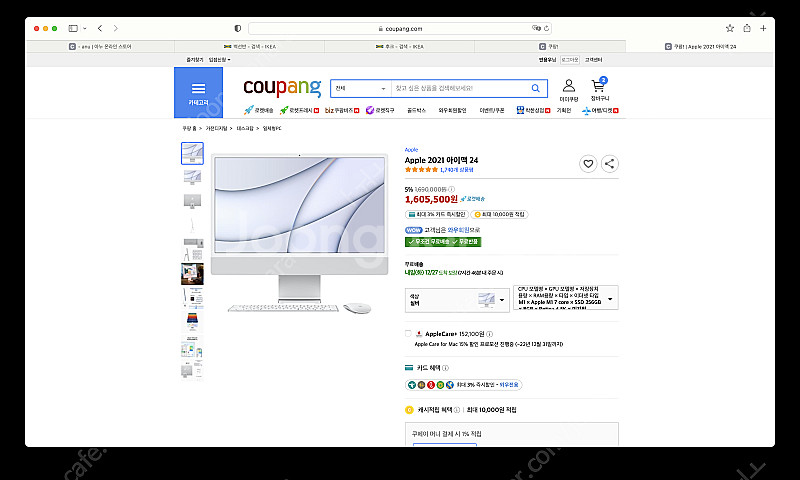The image size is (800, 480).
Task: Open the 1,740 product reviews link
Action: tap(457, 170)
